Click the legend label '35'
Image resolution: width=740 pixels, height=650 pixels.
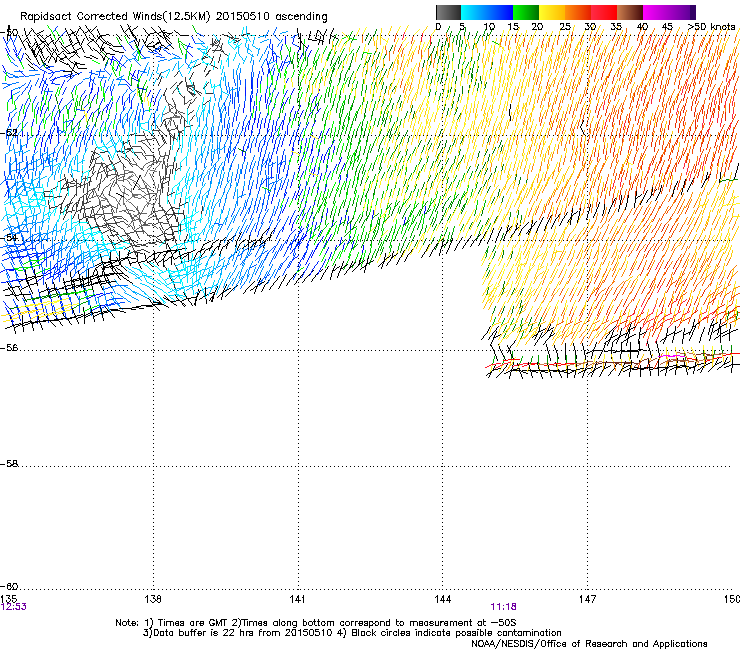[x=616, y=27]
